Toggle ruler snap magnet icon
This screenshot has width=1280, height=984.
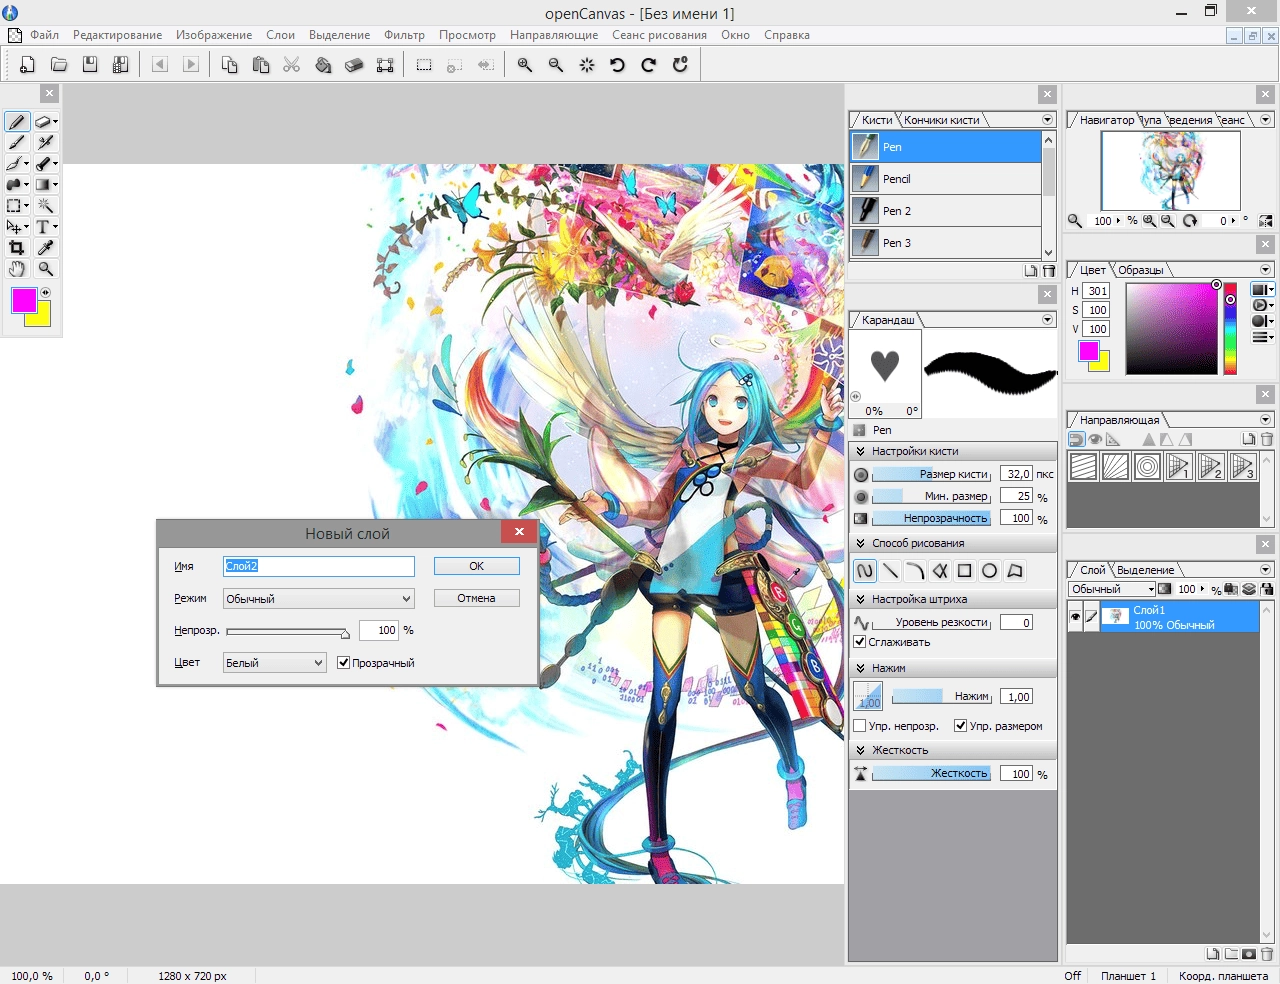click(1076, 439)
